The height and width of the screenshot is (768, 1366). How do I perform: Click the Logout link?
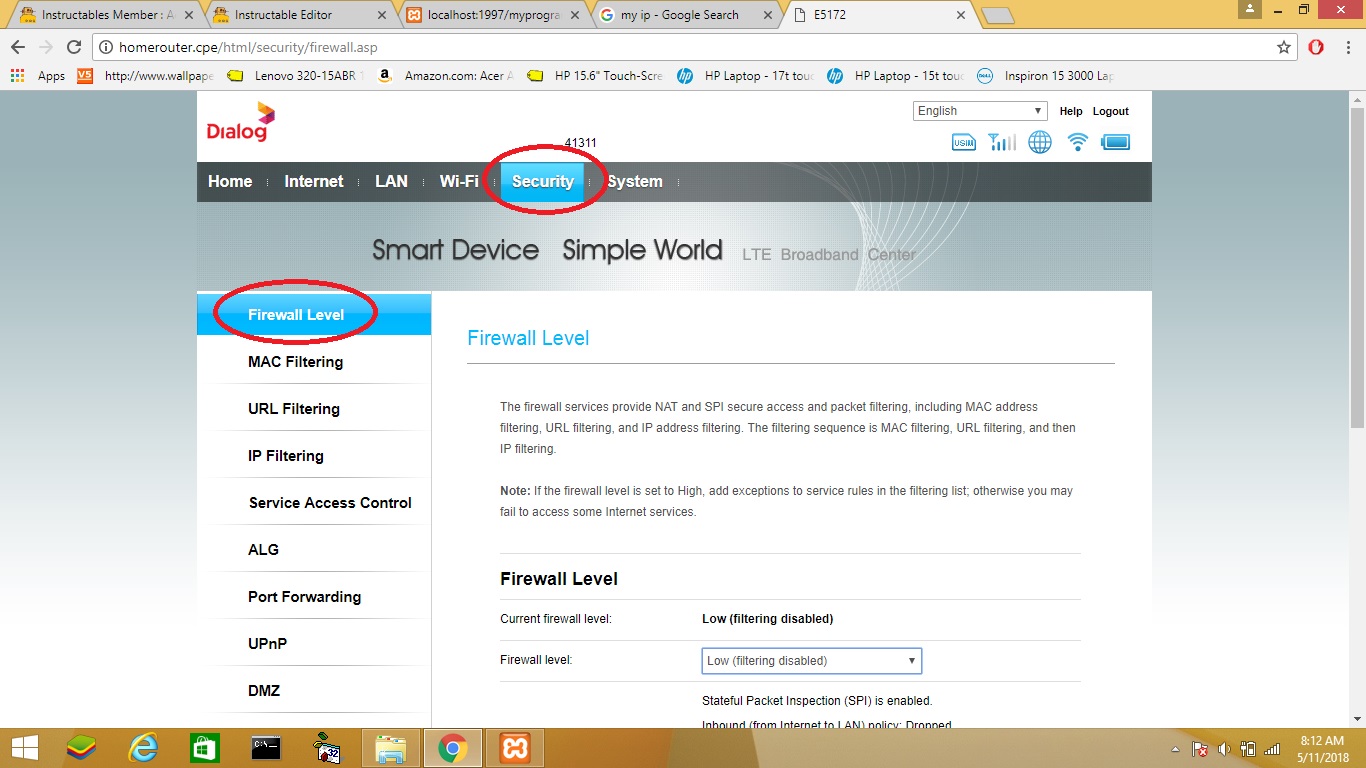[x=1111, y=111]
